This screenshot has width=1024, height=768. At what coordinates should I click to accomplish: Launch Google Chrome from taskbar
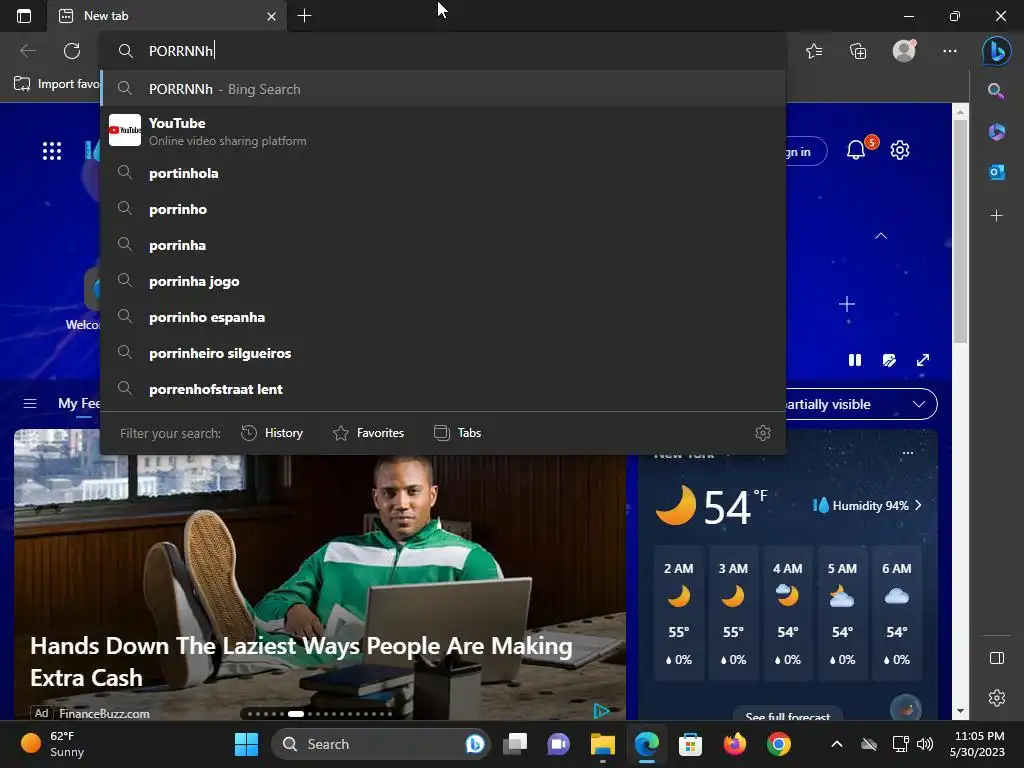pos(778,744)
